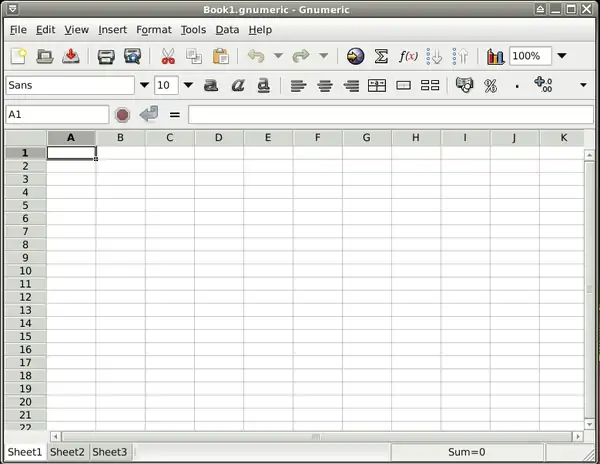Open the function wizard f(x) icon
Viewport: 600px width, 464px height.
408,57
